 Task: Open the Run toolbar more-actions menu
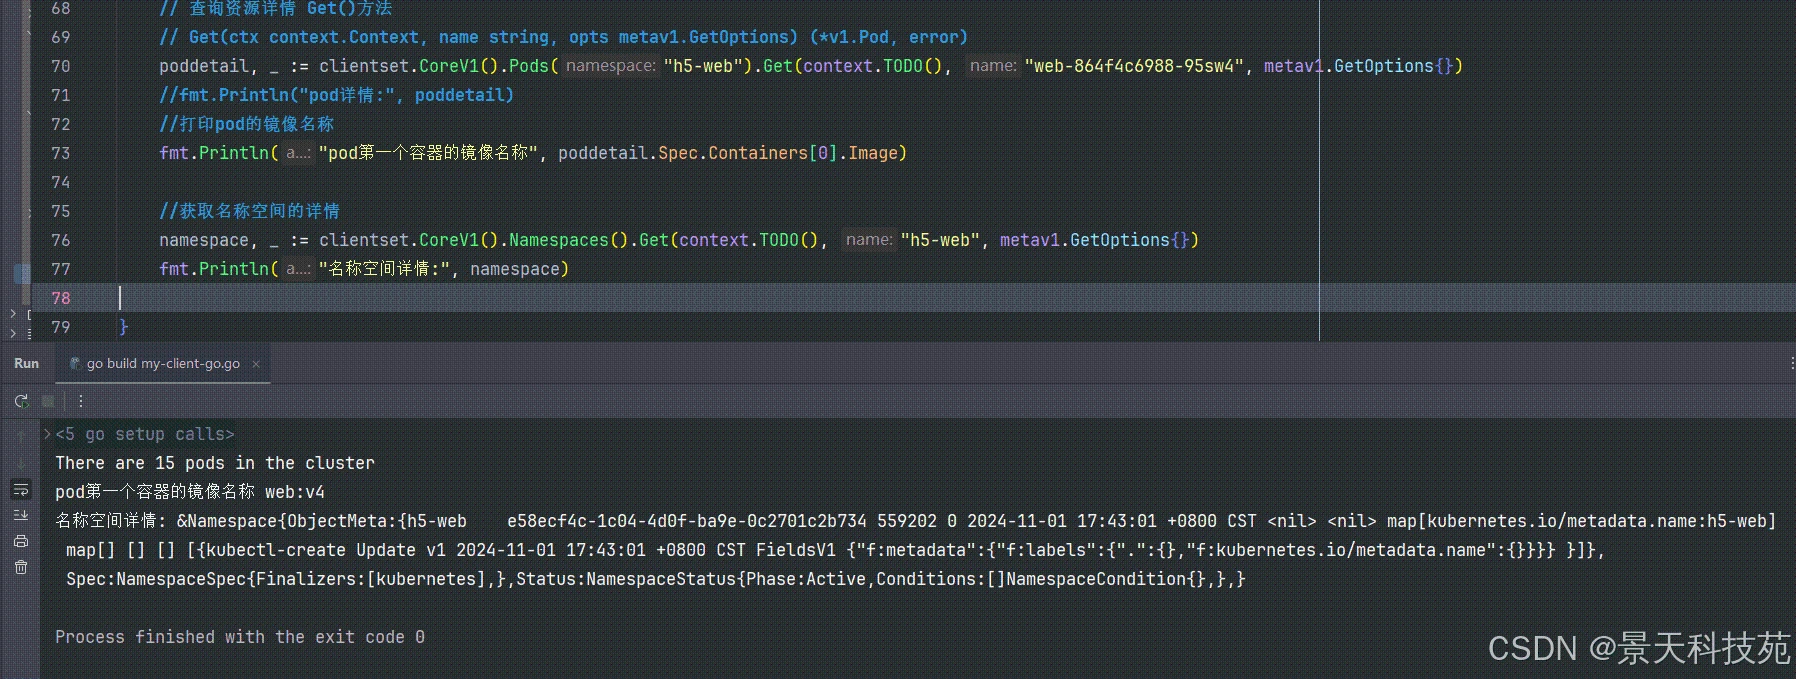tap(81, 401)
